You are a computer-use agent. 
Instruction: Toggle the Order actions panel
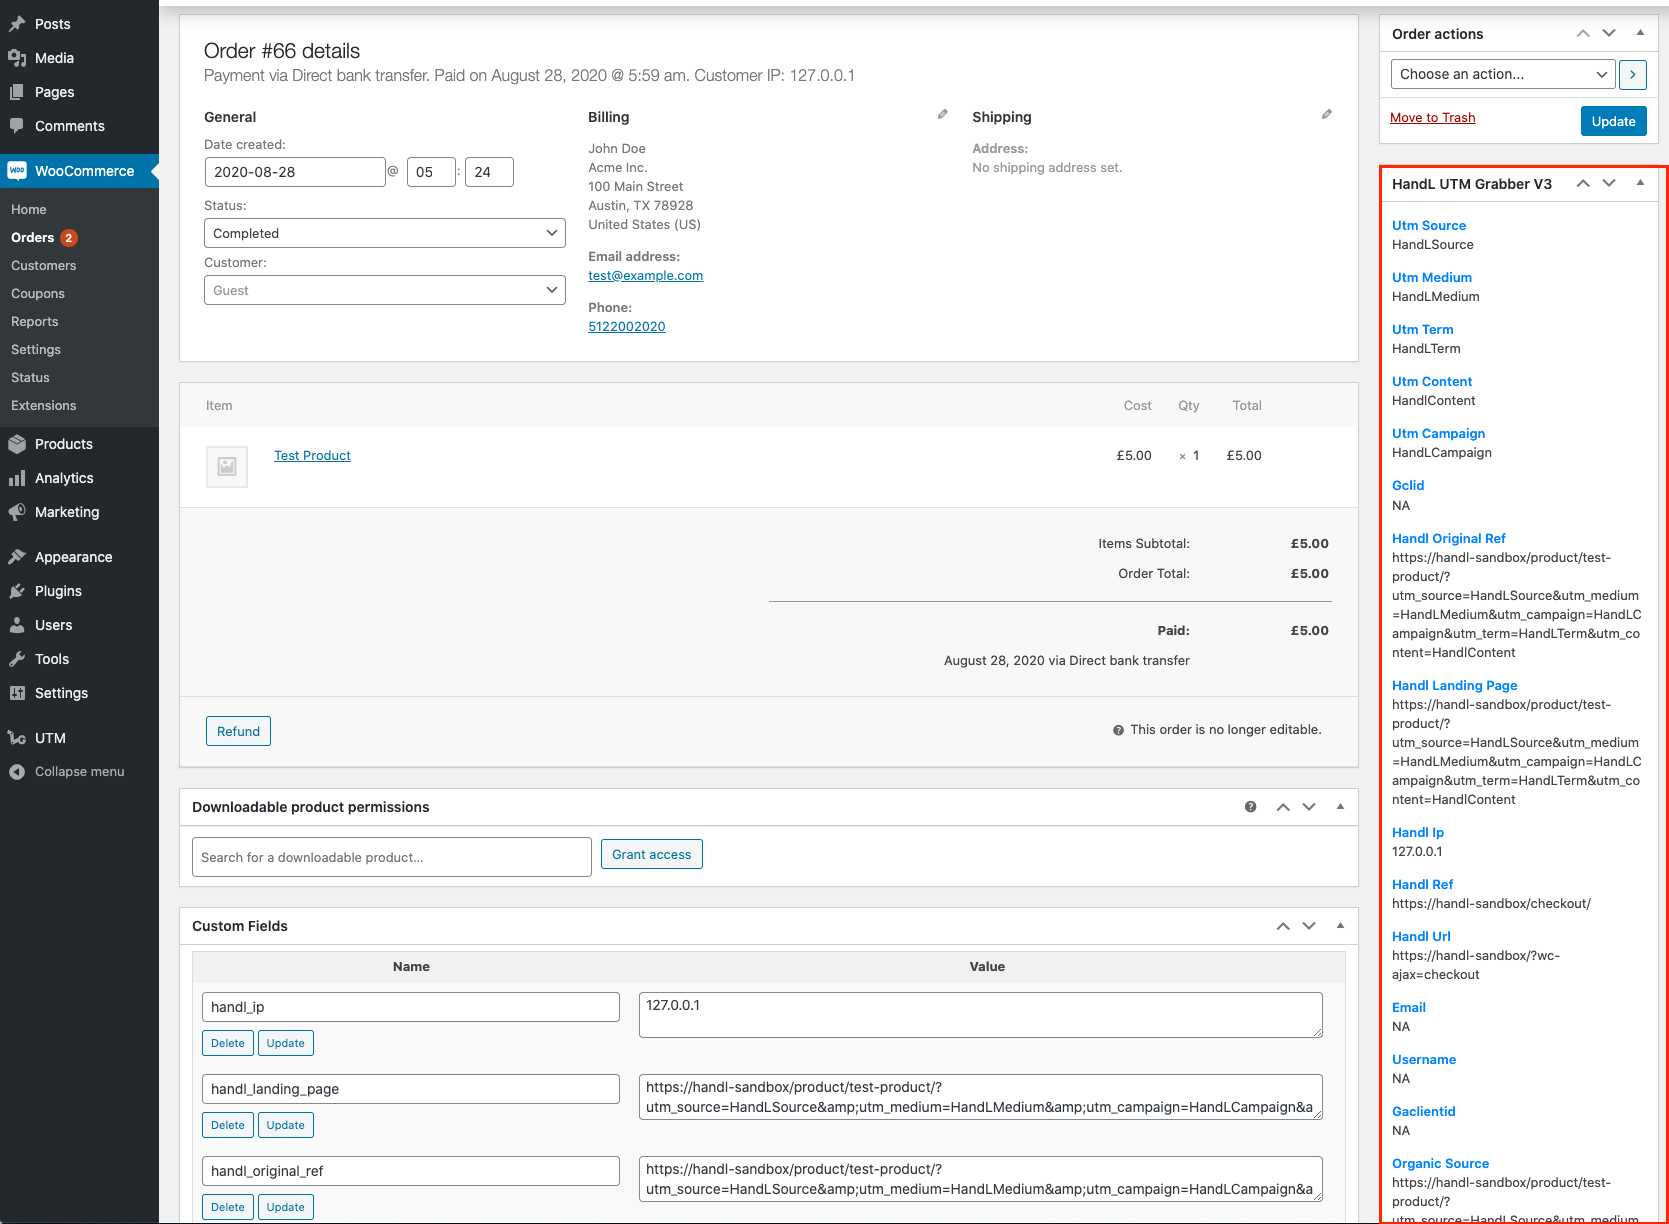point(1640,33)
